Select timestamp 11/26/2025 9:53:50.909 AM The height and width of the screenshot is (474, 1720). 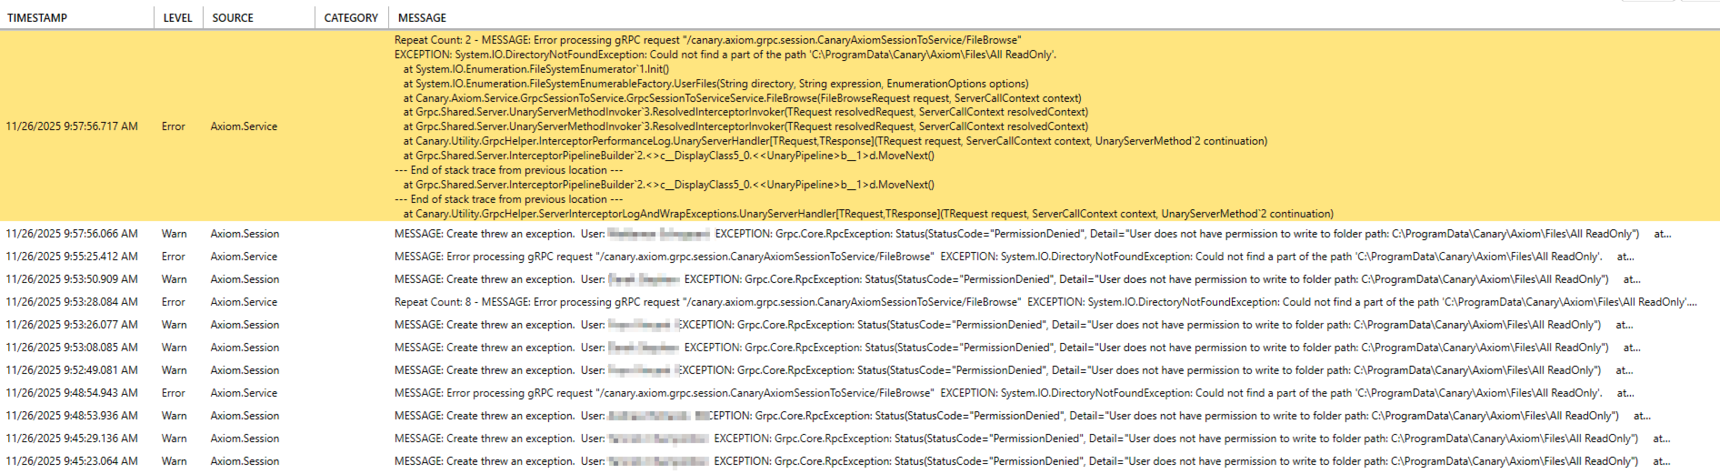point(72,280)
